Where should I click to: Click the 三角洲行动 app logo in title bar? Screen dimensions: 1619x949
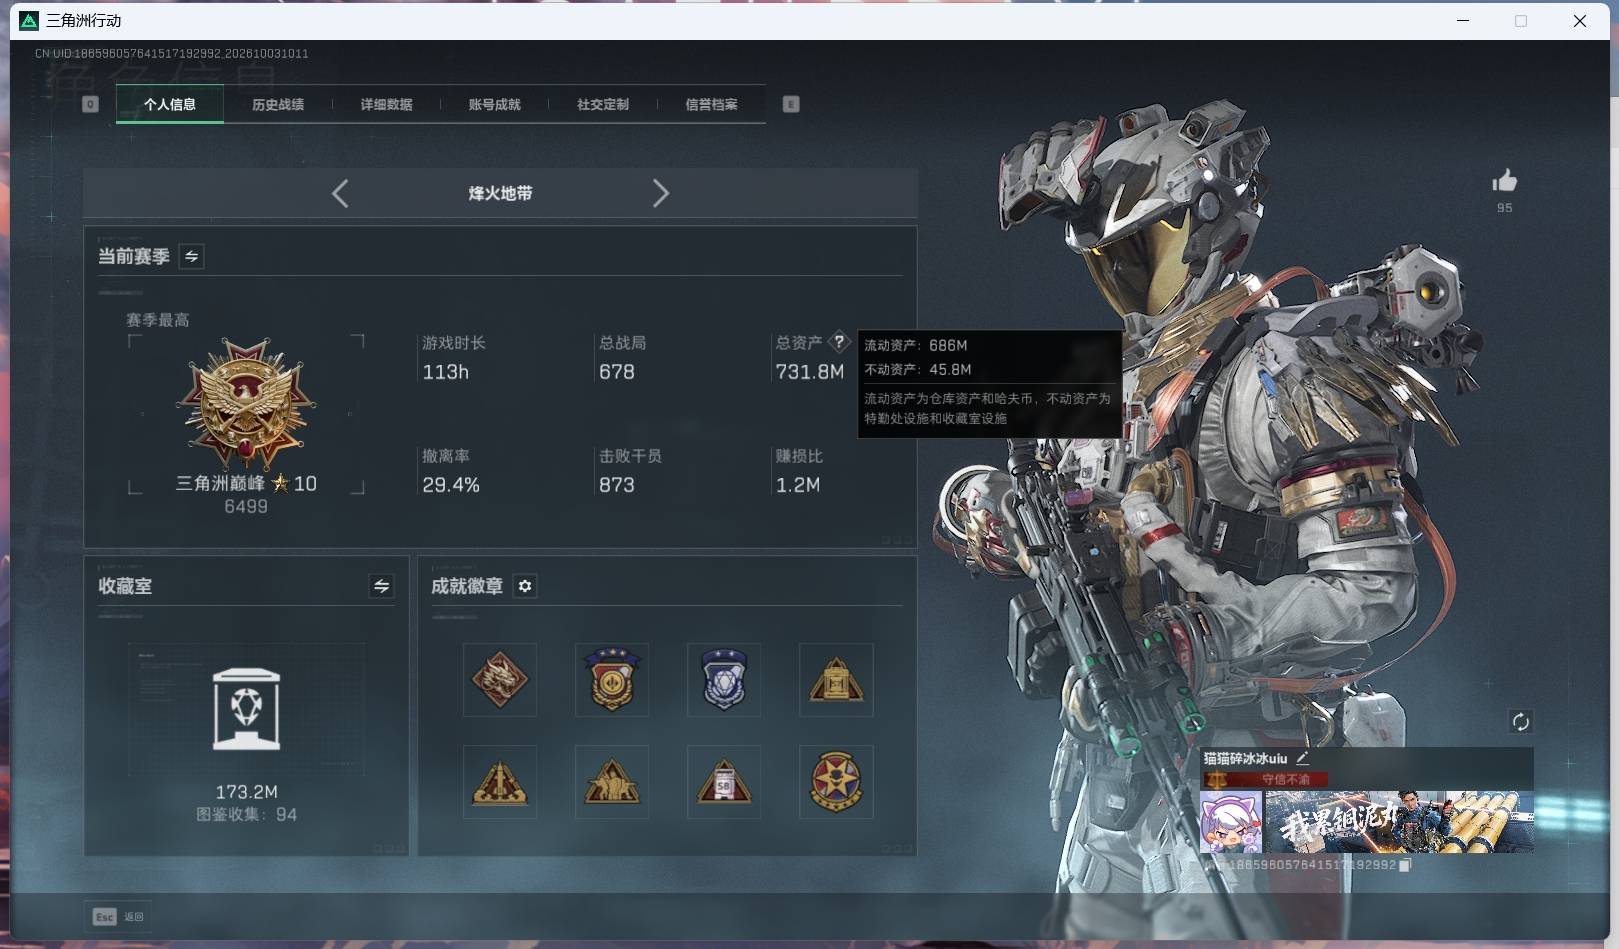click(x=29, y=20)
